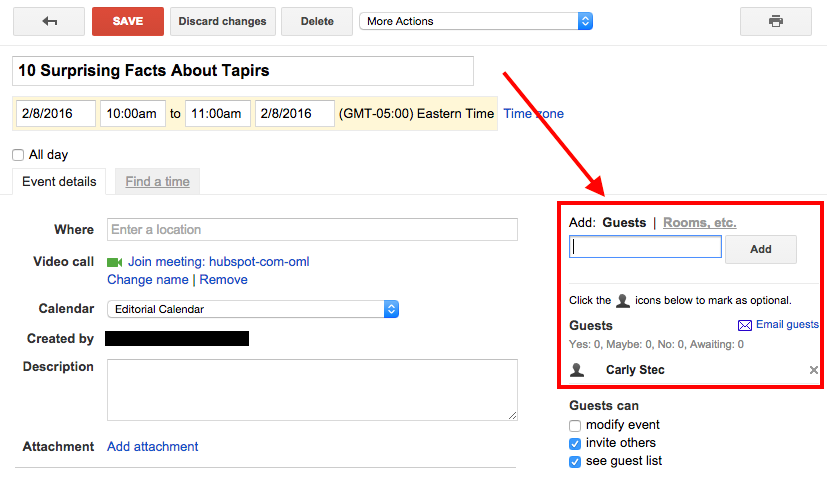Switch to the Find a time tab
827x478 pixels.
157,182
